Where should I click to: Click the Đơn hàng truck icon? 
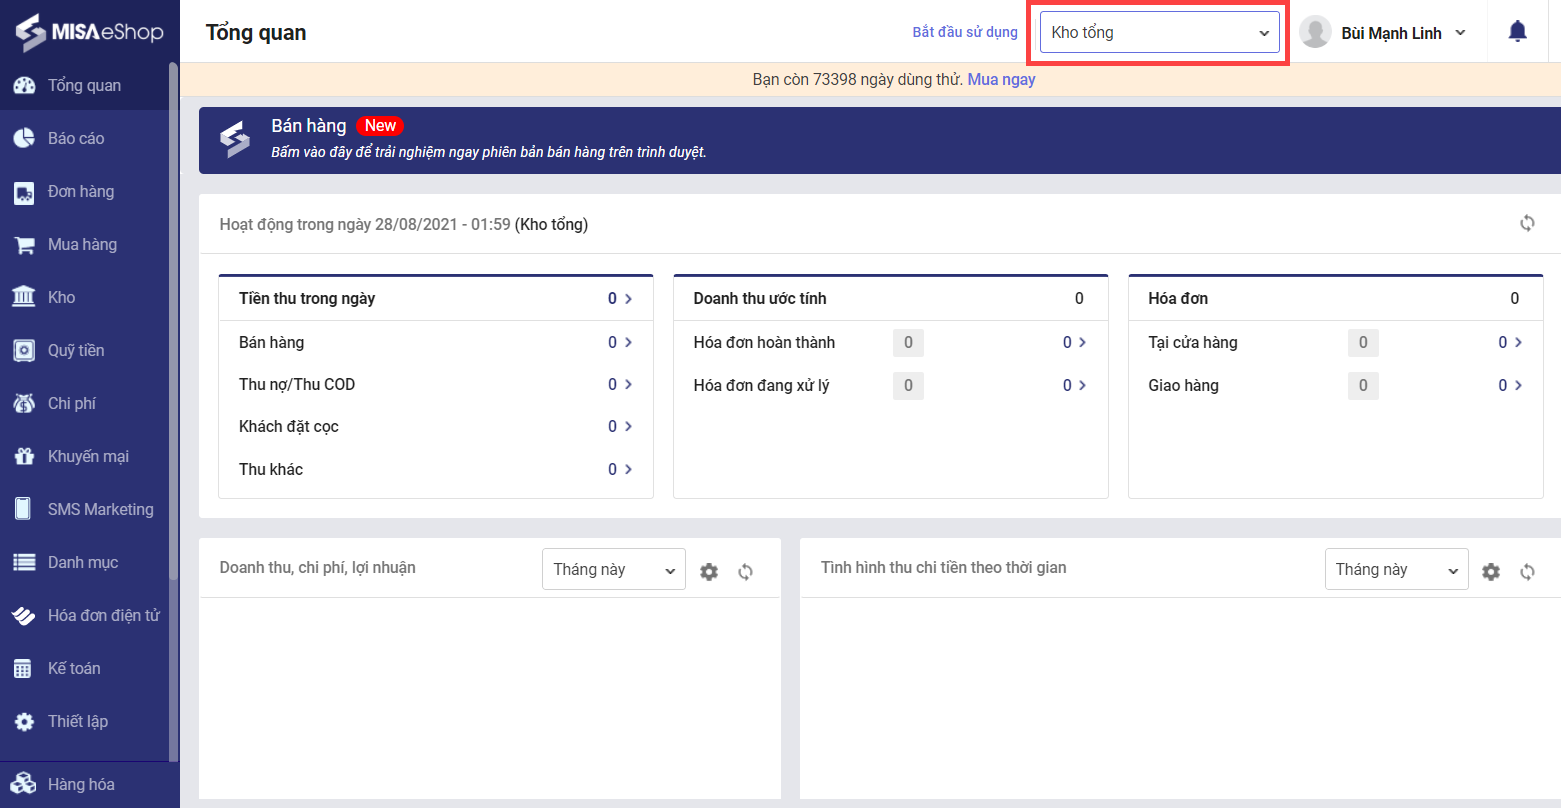click(24, 192)
